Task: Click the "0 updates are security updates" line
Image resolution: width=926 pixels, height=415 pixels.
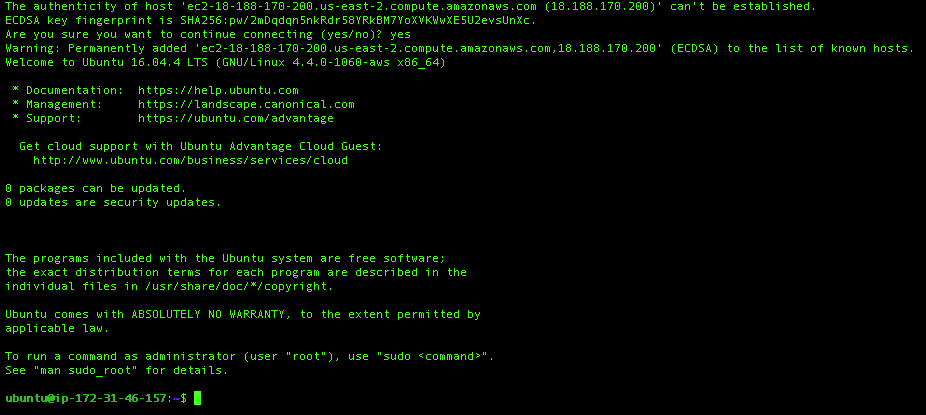Action: click(x=113, y=202)
